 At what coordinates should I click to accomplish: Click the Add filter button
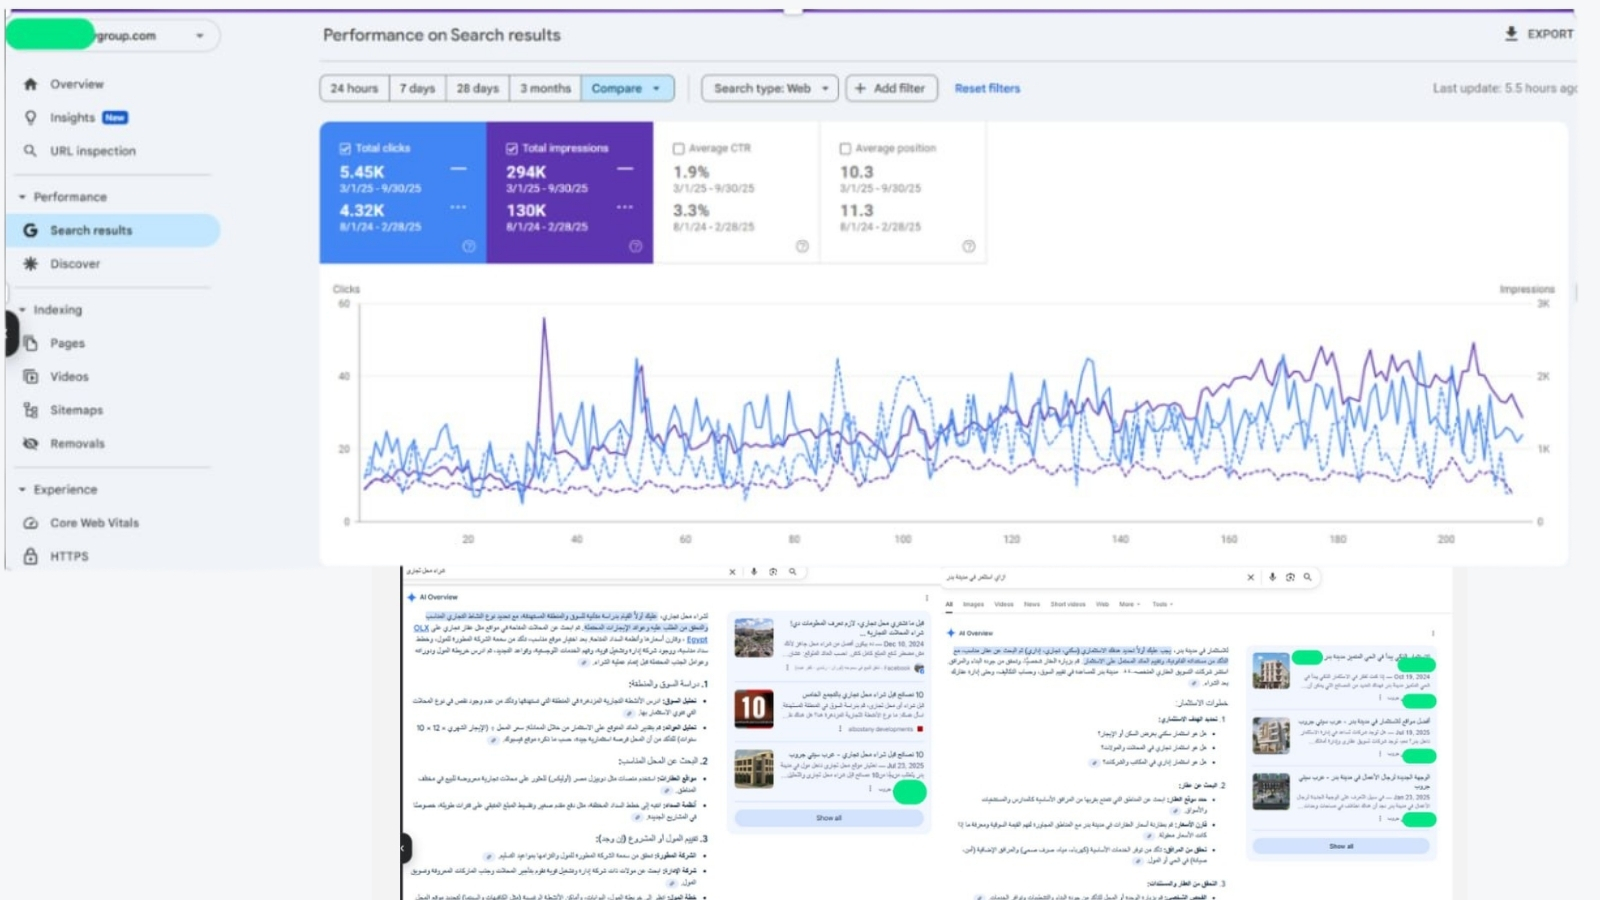tap(891, 89)
